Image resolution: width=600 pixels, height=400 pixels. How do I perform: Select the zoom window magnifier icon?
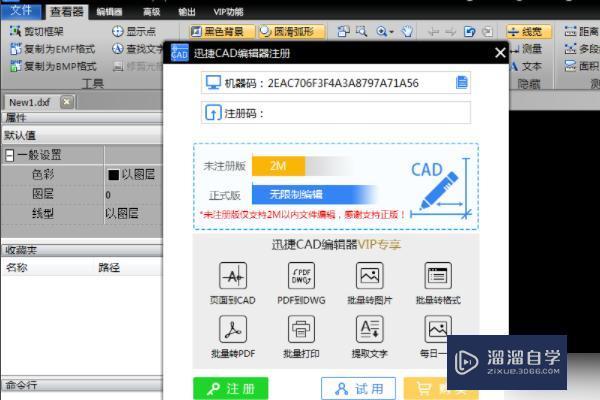[x=362, y=31]
